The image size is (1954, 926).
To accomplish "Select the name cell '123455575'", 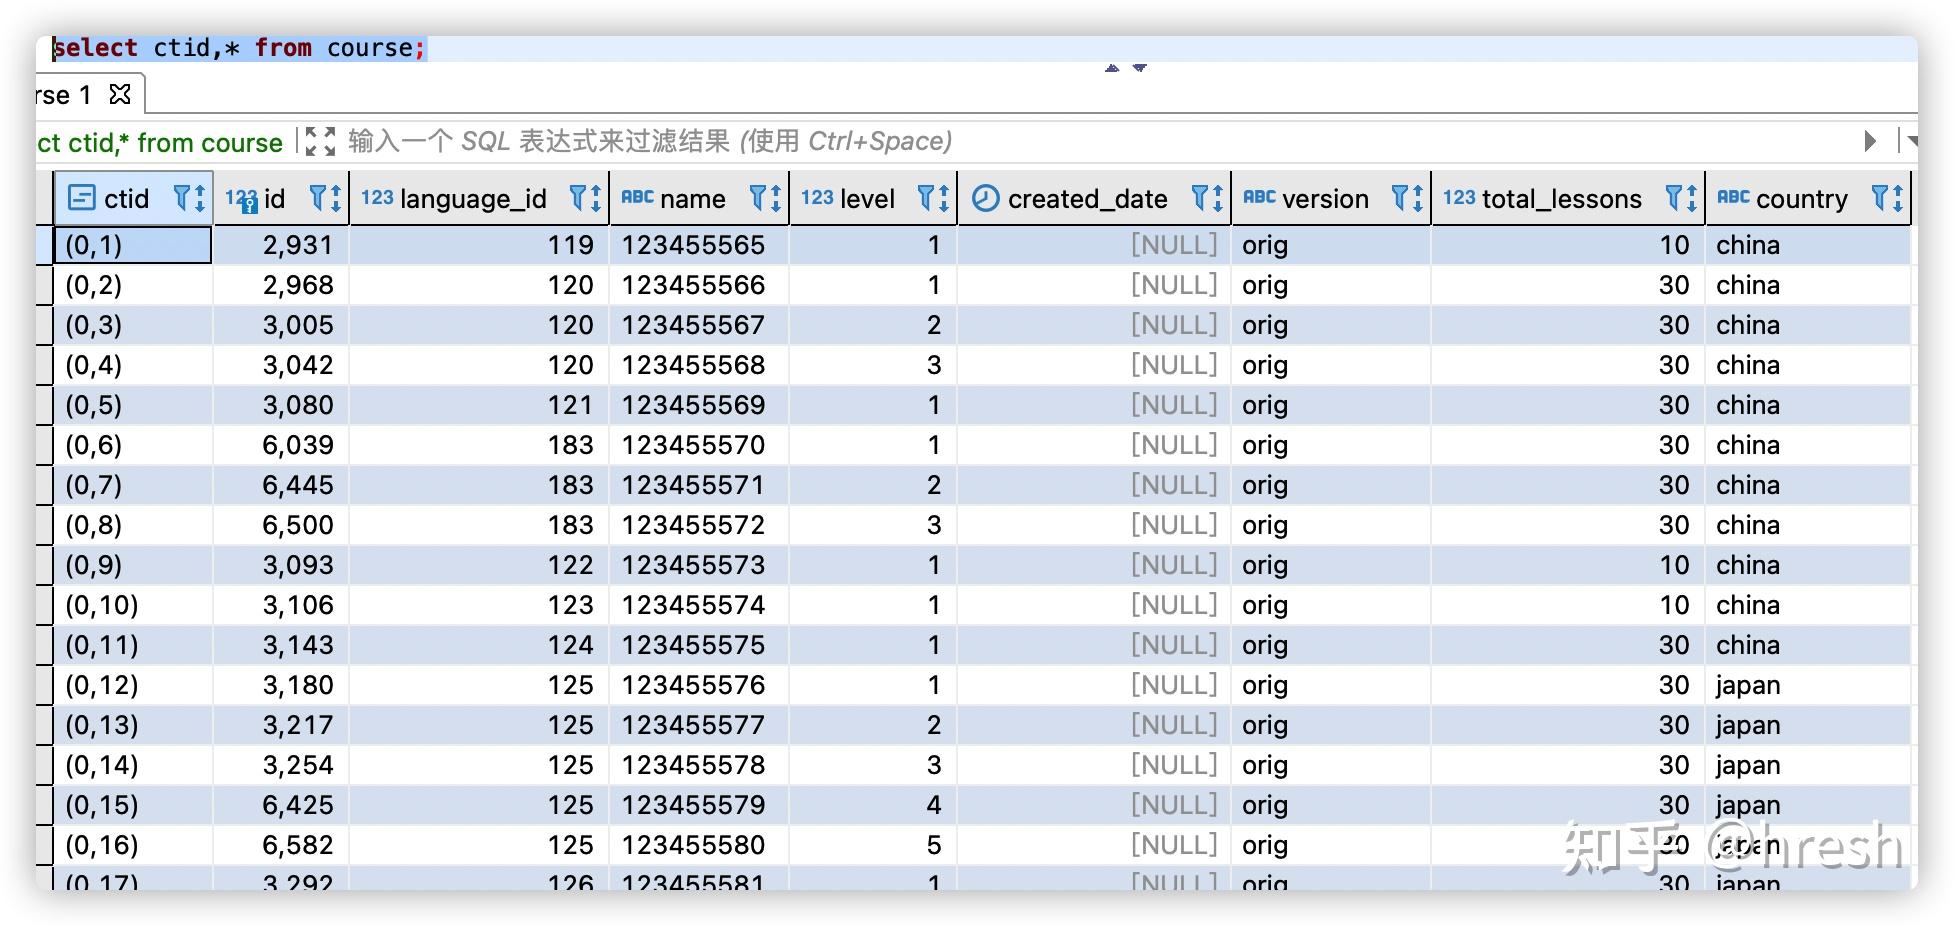I will (x=699, y=645).
